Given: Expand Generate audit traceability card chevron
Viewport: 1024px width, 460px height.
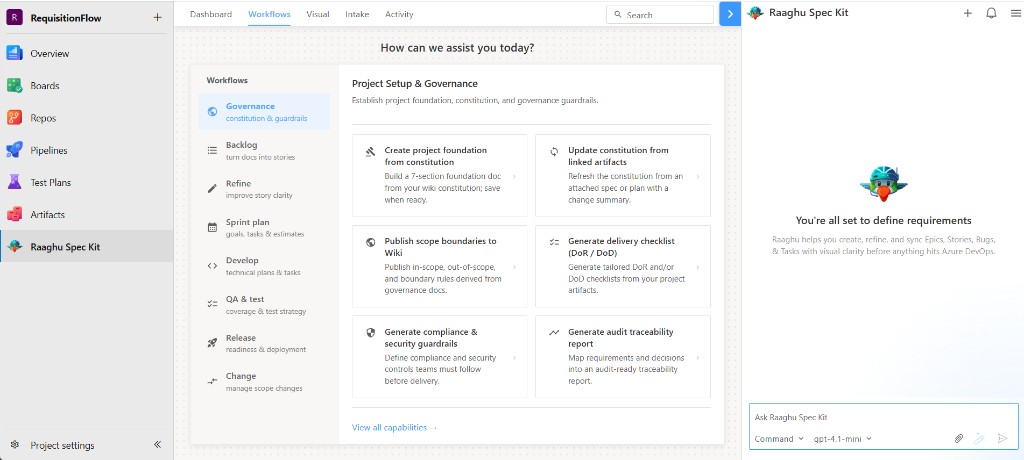Looking at the screenshot, I should click(698, 357).
